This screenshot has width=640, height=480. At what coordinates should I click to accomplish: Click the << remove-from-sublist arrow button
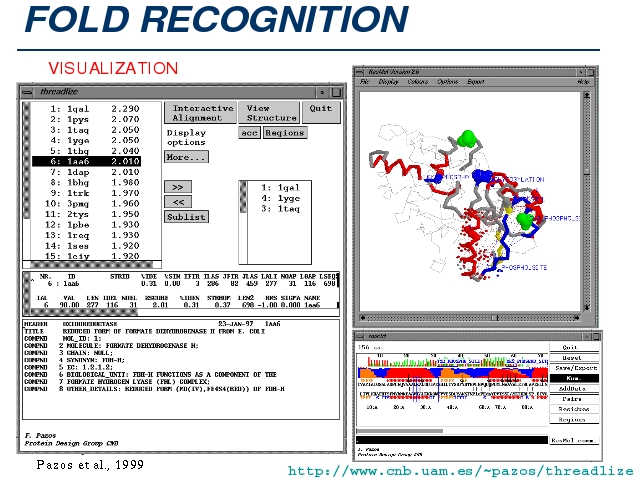pos(176,202)
